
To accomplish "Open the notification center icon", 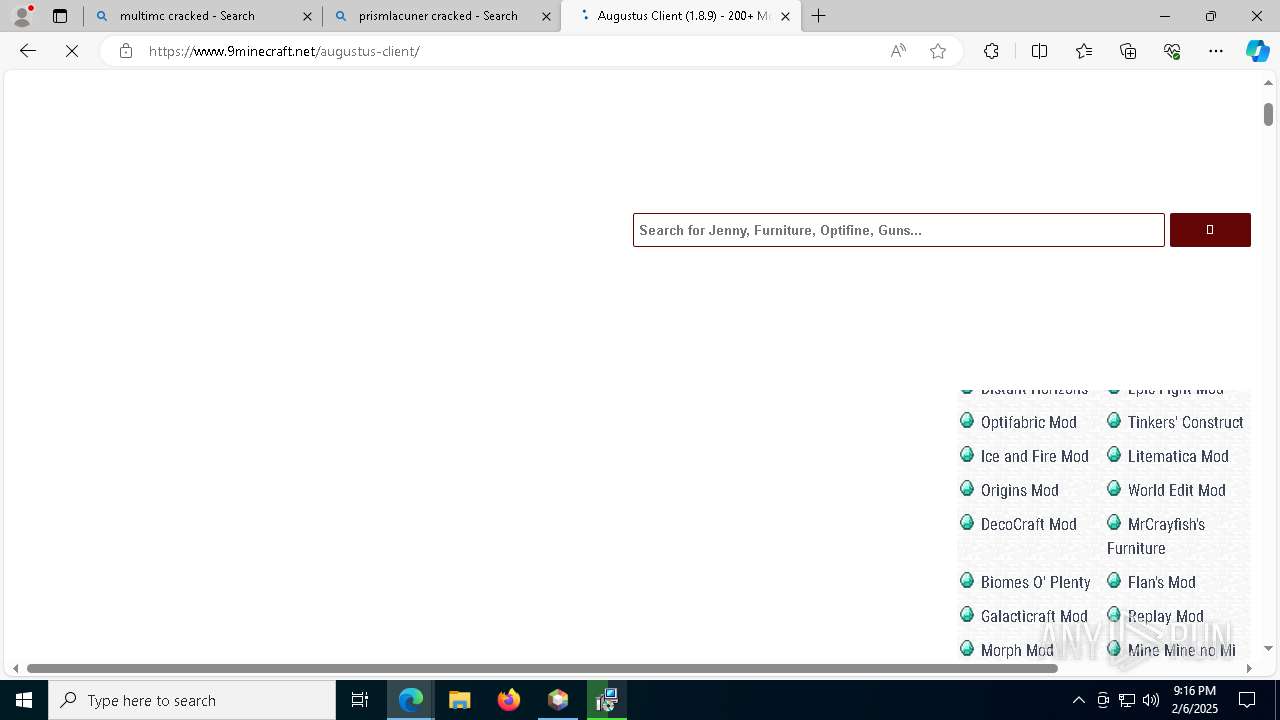I will click(x=1247, y=700).
